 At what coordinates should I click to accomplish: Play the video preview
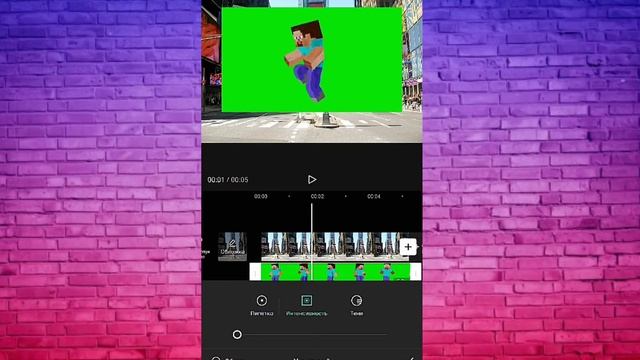pos(312,180)
